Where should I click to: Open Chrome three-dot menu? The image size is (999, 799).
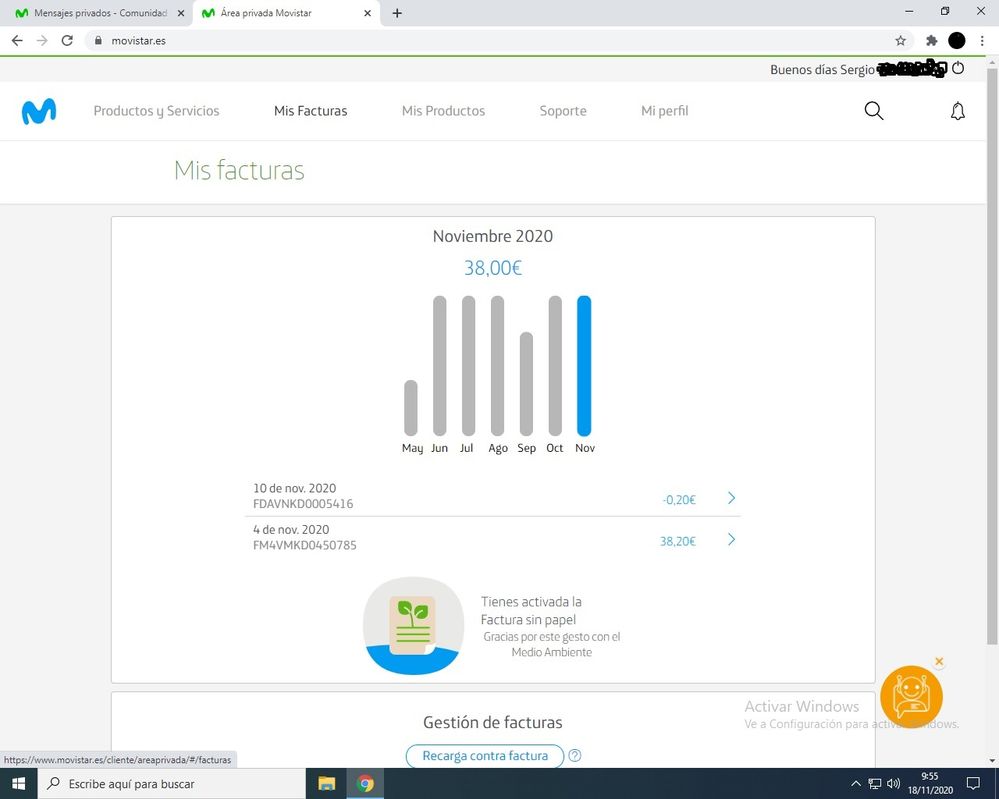tap(982, 41)
